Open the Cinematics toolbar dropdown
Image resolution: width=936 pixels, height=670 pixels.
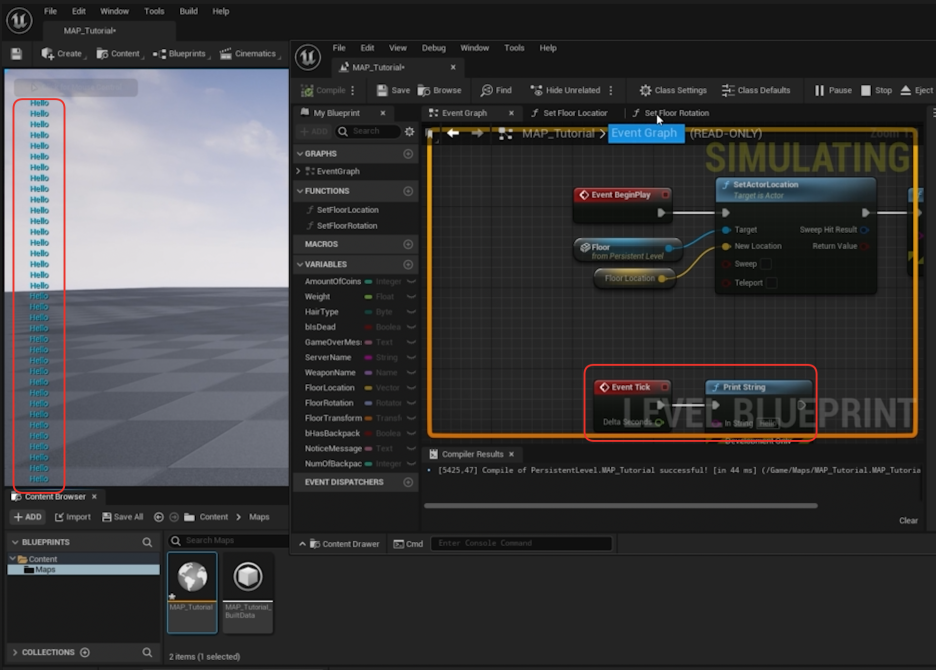coord(250,54)
